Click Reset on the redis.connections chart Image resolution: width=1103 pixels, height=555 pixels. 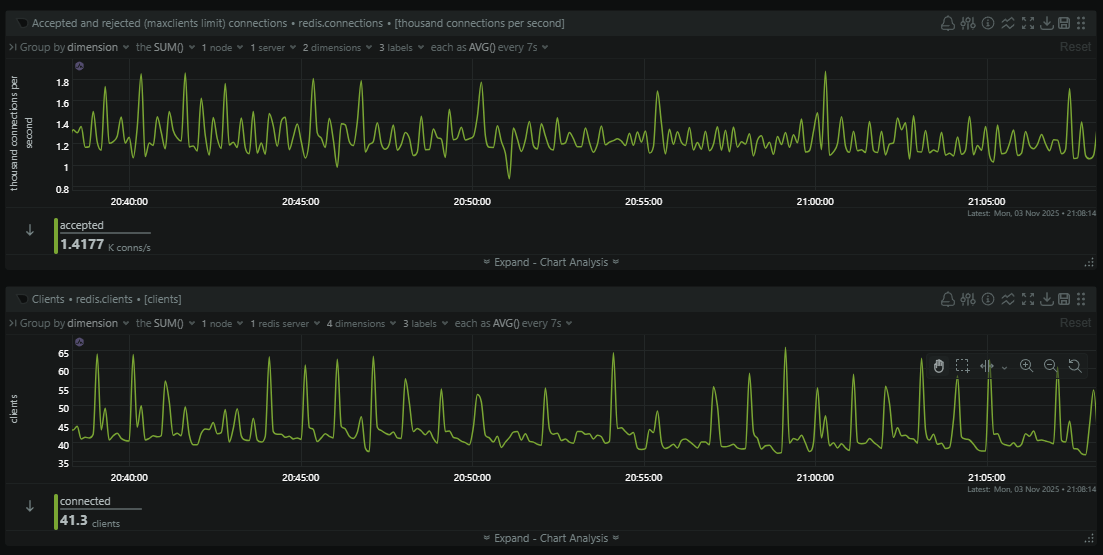coord(1075,47)
